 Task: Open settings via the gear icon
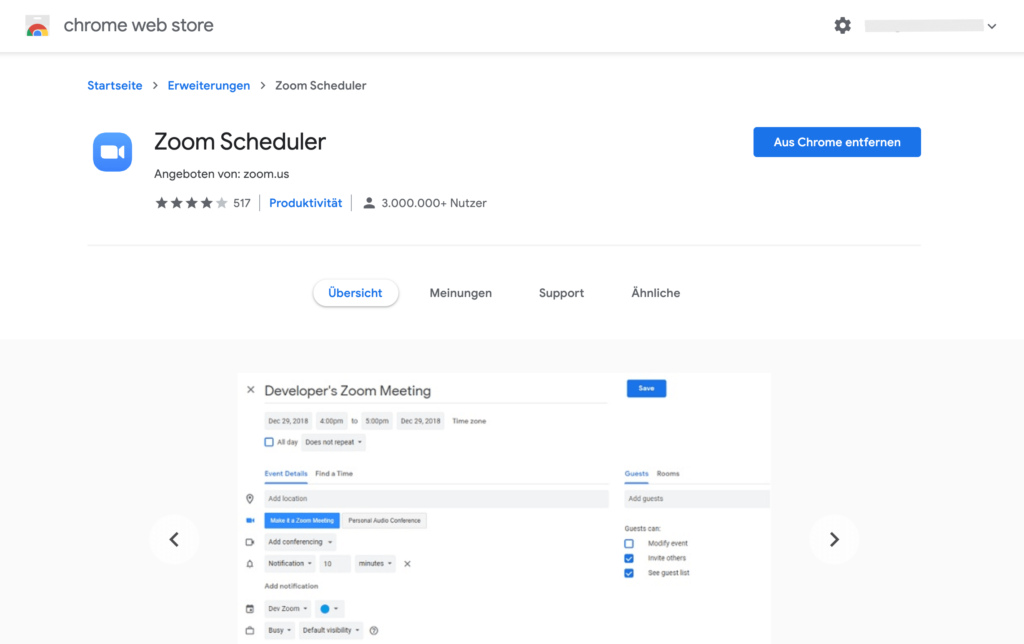(842, 25)
